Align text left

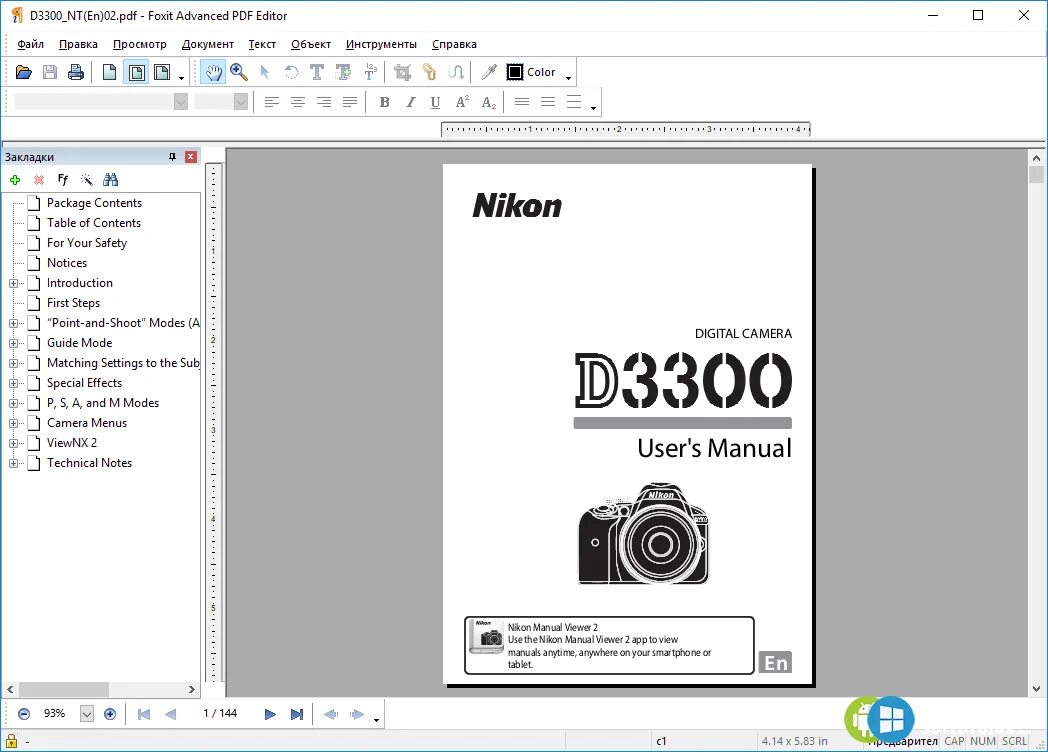click(x=271, y=102)
